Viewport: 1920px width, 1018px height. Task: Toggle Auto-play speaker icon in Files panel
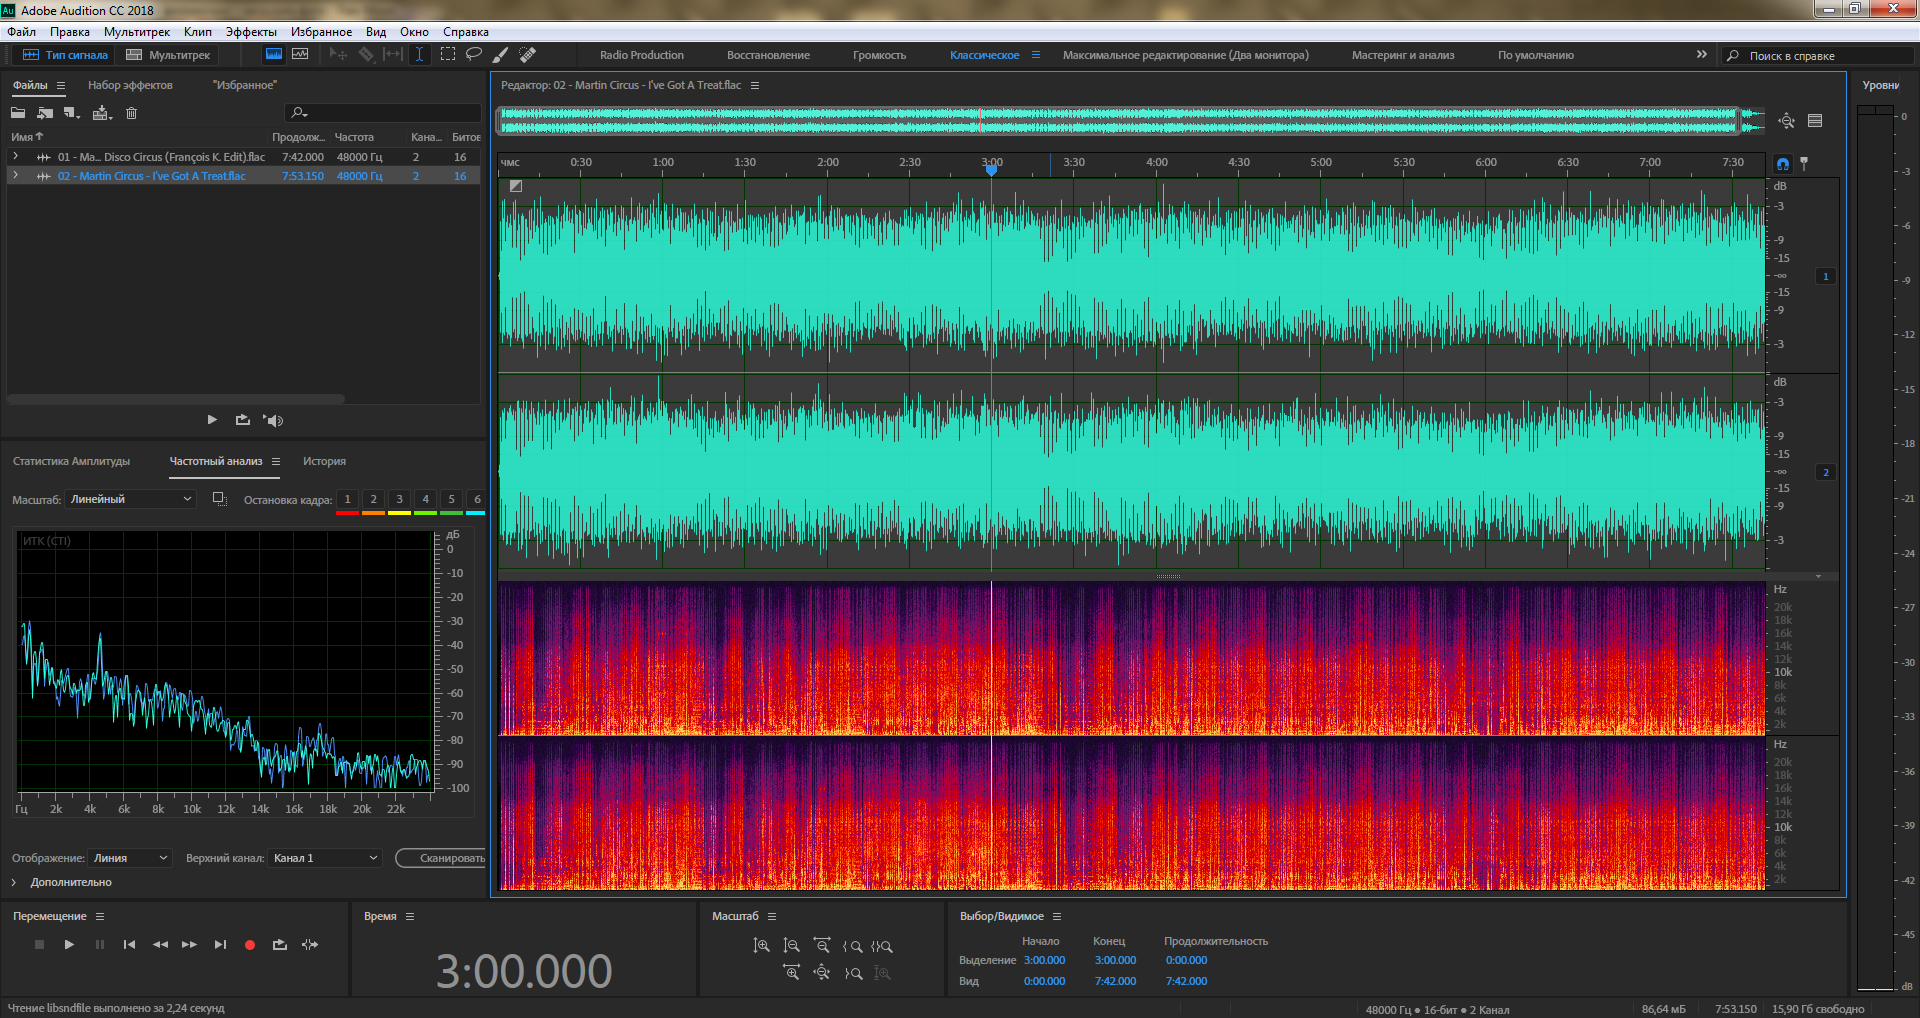pyautogui.click(x=274, y=420)
